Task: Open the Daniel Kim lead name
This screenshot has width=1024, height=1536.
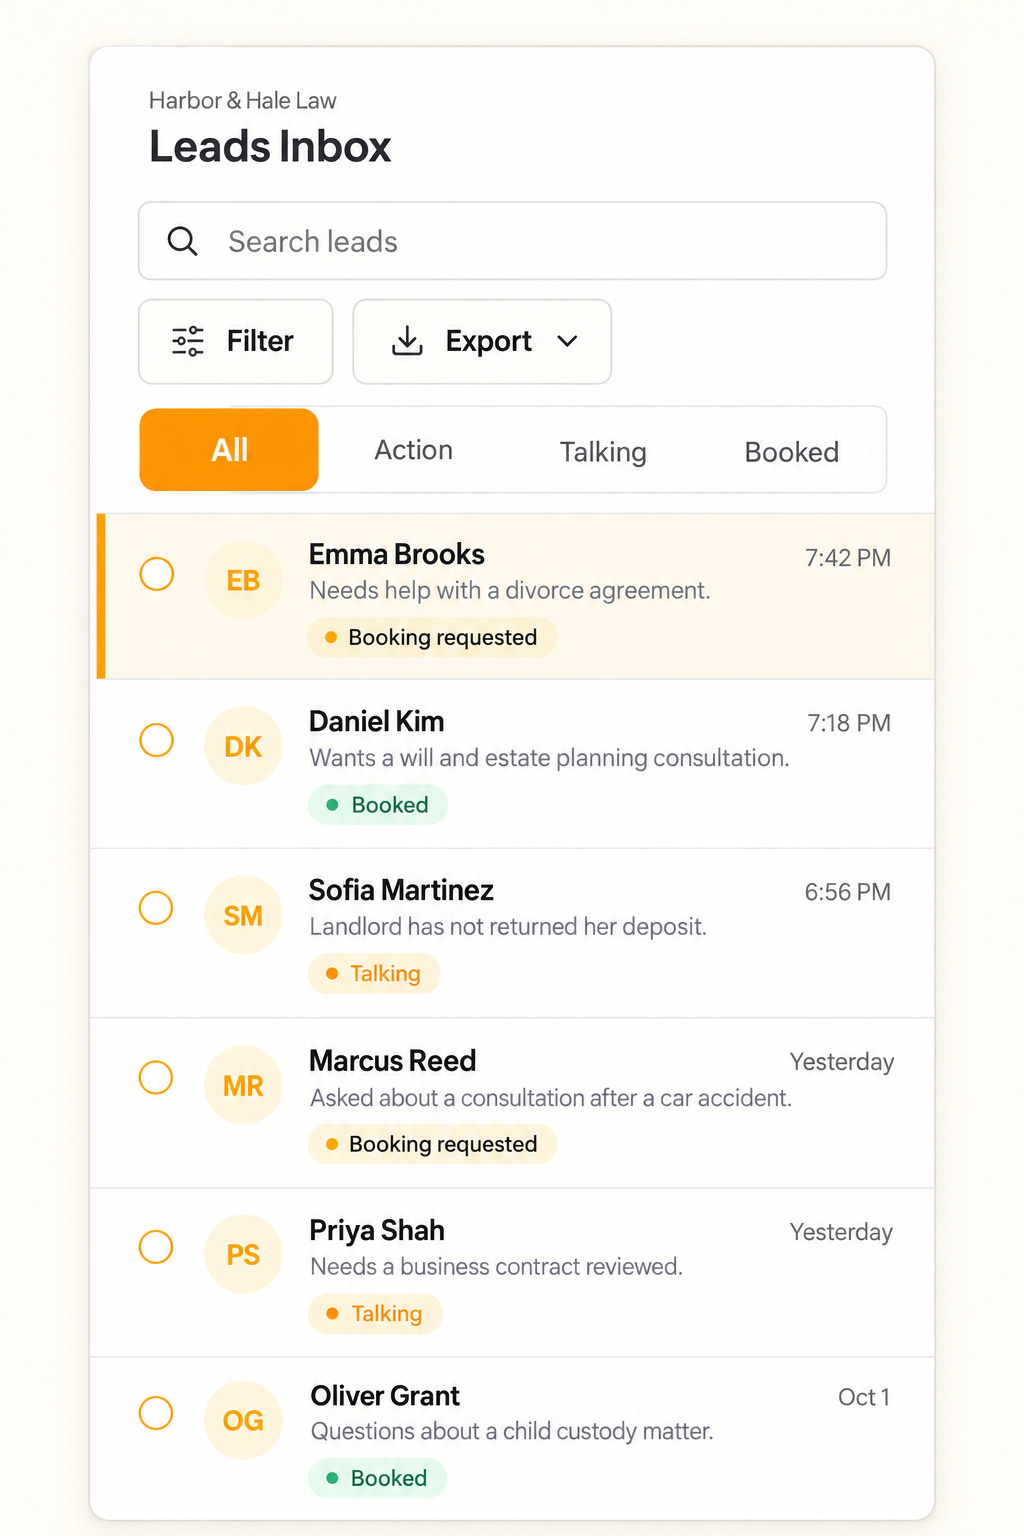Action: (x=377, y=721)
